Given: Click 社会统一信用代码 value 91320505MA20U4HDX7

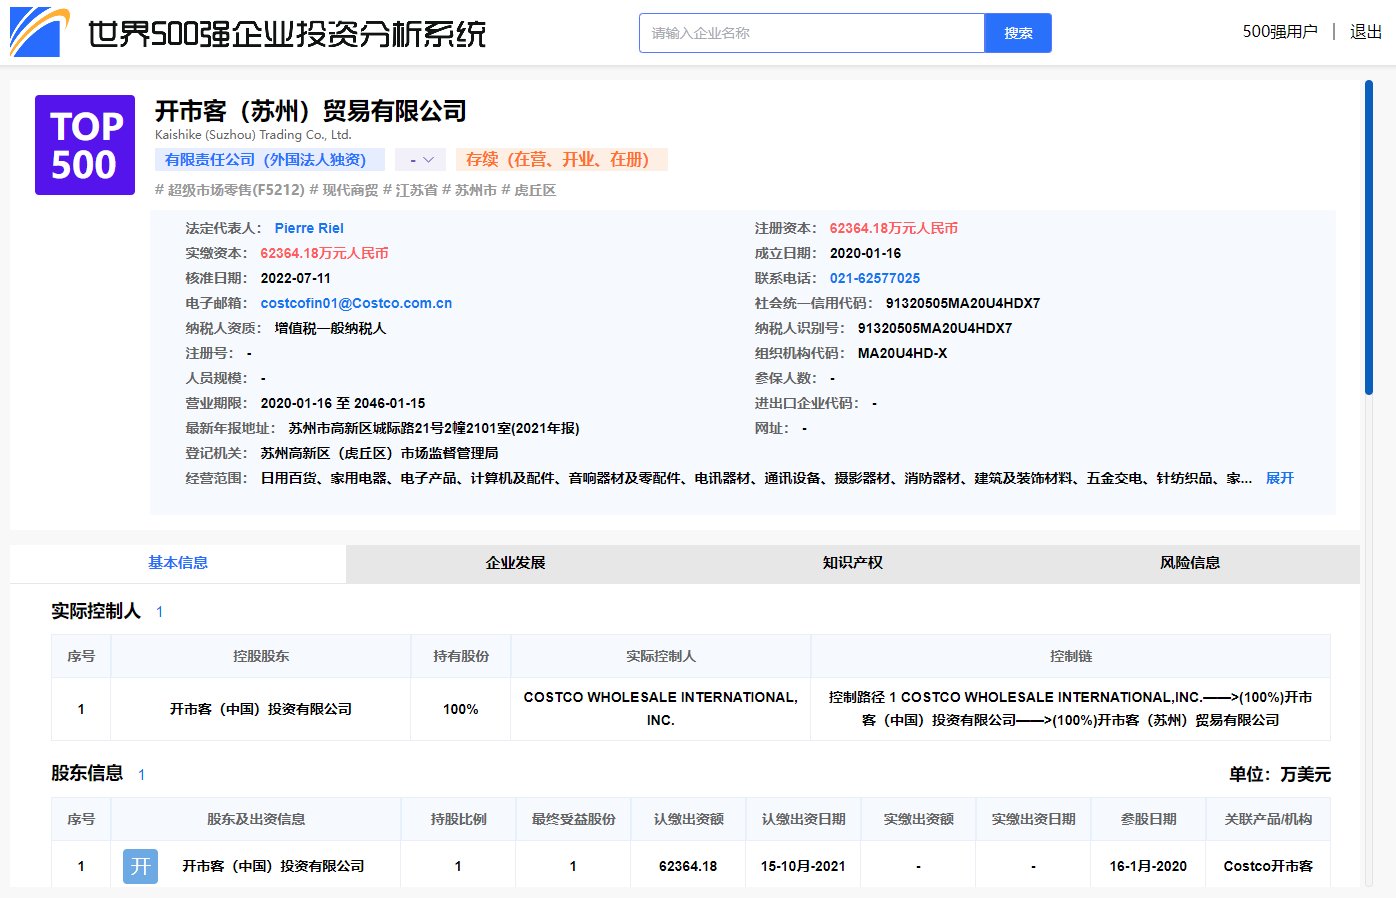Looking at the screenshot, I should click(x=963, y=303).
